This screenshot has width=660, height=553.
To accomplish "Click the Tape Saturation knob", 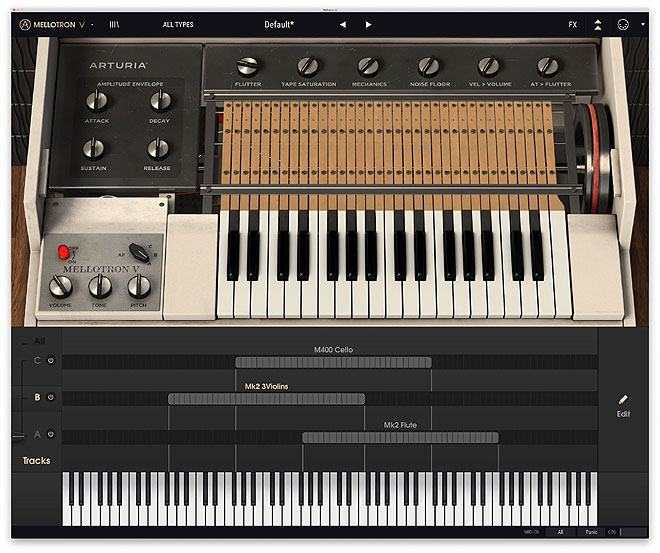I will click(x=308, y=67).
